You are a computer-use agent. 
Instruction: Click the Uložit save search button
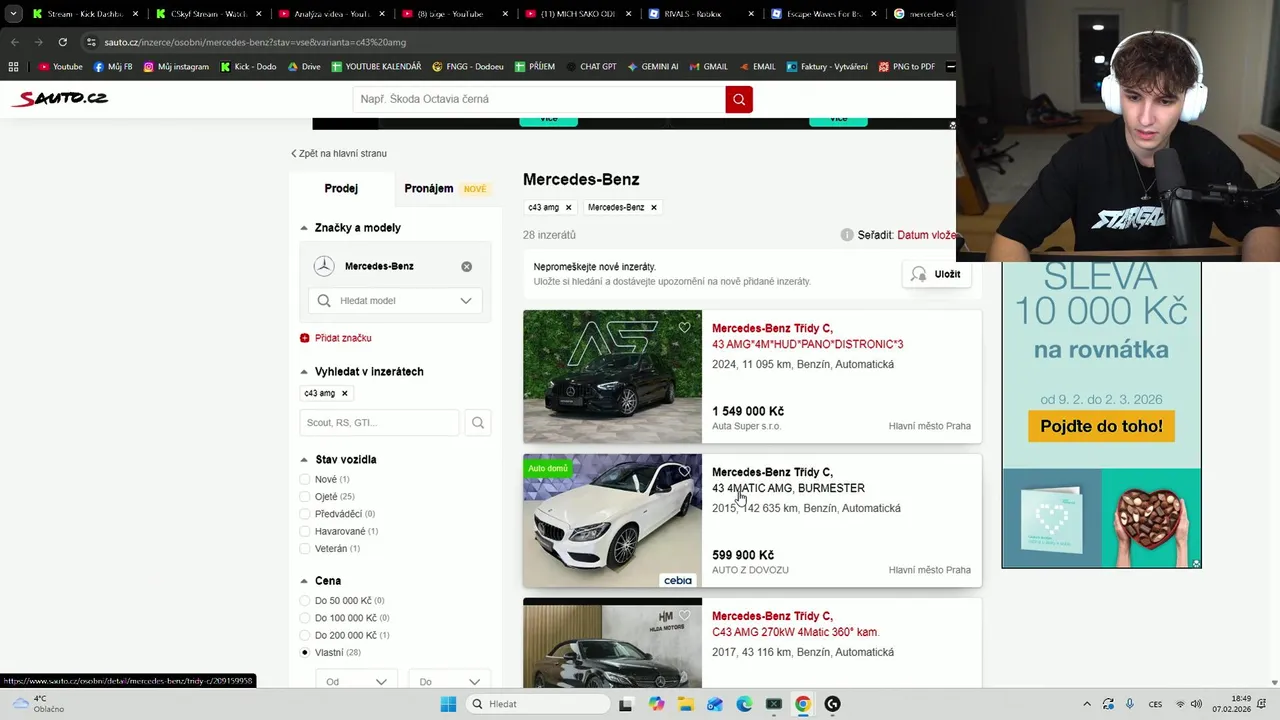pyautogui.click(x=937, y=274)
